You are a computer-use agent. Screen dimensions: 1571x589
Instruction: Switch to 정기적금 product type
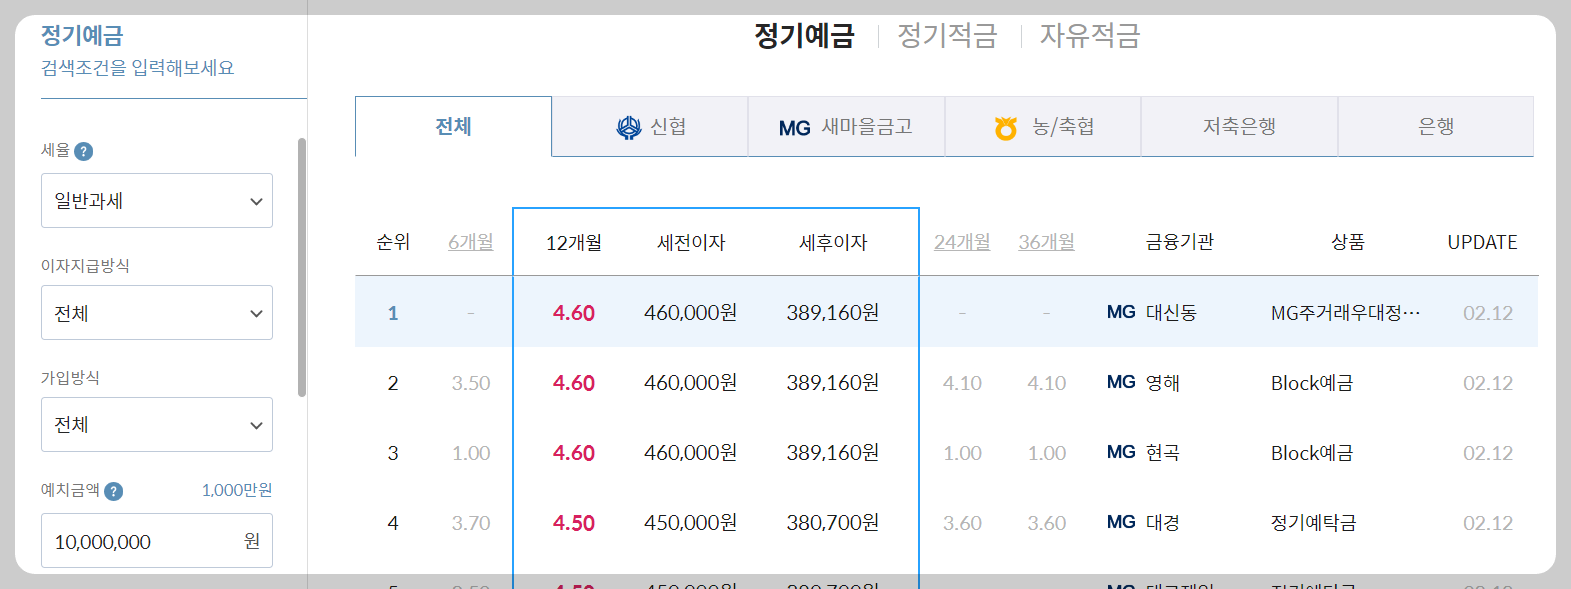tap(947, 36)
